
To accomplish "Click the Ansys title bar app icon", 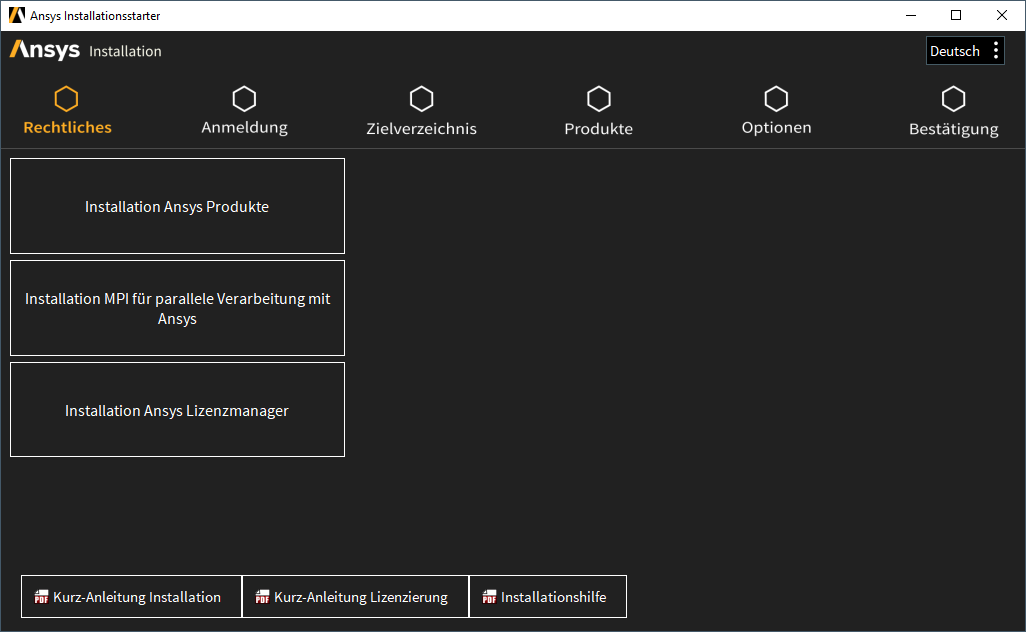I will 16,15.
